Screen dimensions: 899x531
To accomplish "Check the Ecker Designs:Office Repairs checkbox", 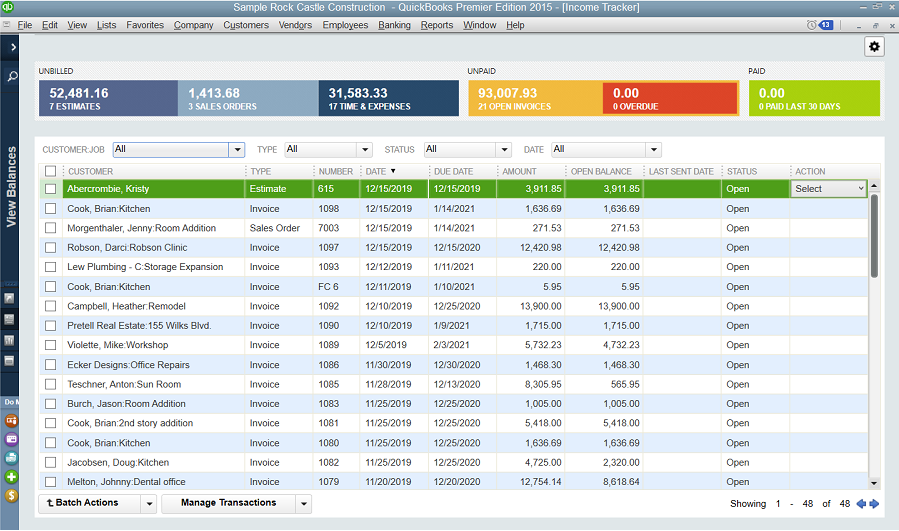I will click(50, 364).
